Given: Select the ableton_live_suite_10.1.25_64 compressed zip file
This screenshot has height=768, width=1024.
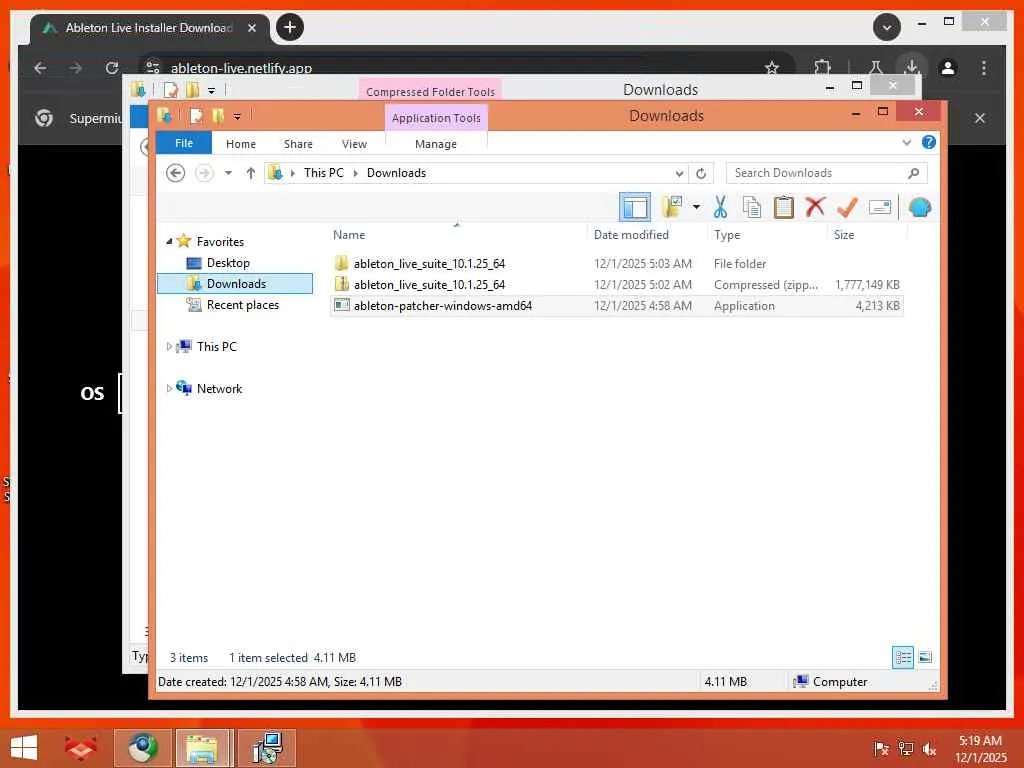Looking at the screenshot, I should click(616, 285).
